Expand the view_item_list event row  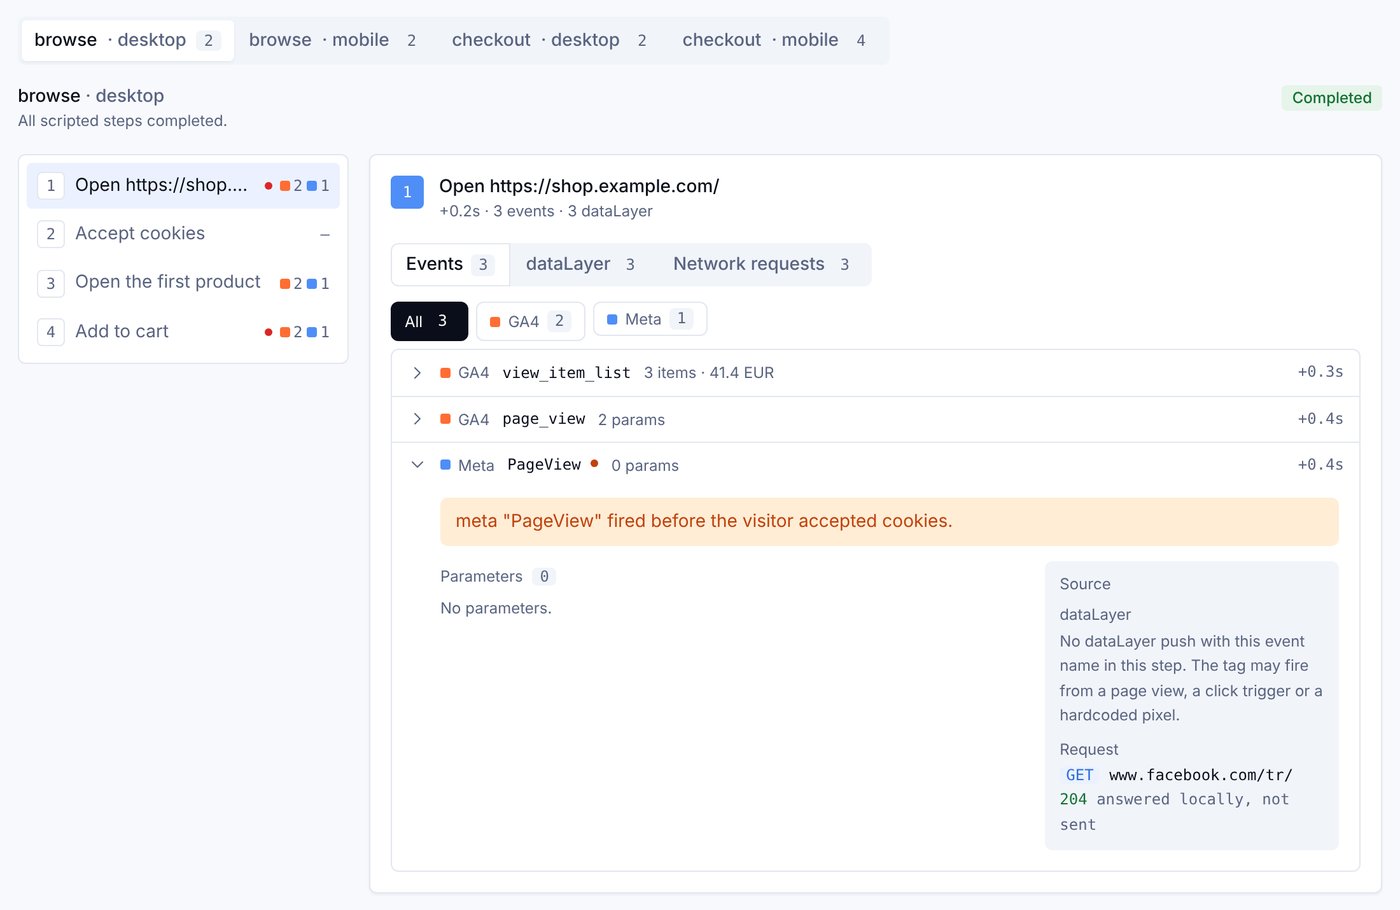click(875, 373)
